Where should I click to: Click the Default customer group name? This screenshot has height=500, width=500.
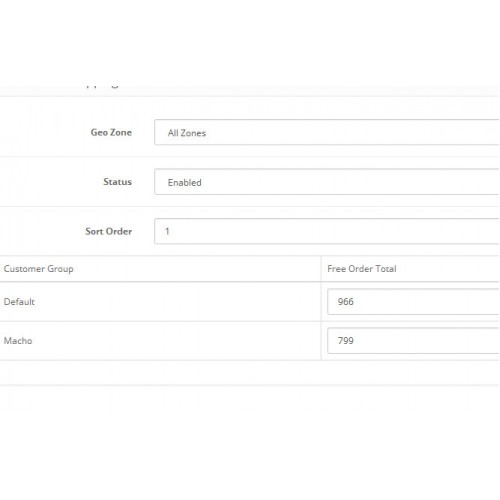coord(19,302)
